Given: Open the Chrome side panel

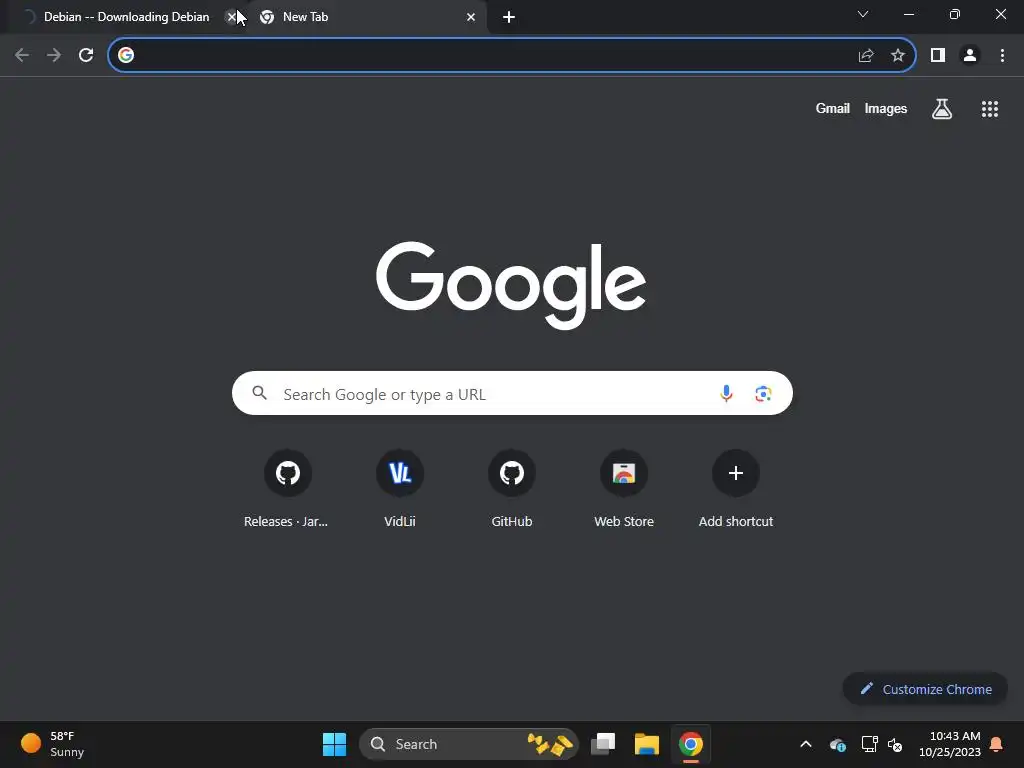Looking at the screenshot, I should point(938,56).
